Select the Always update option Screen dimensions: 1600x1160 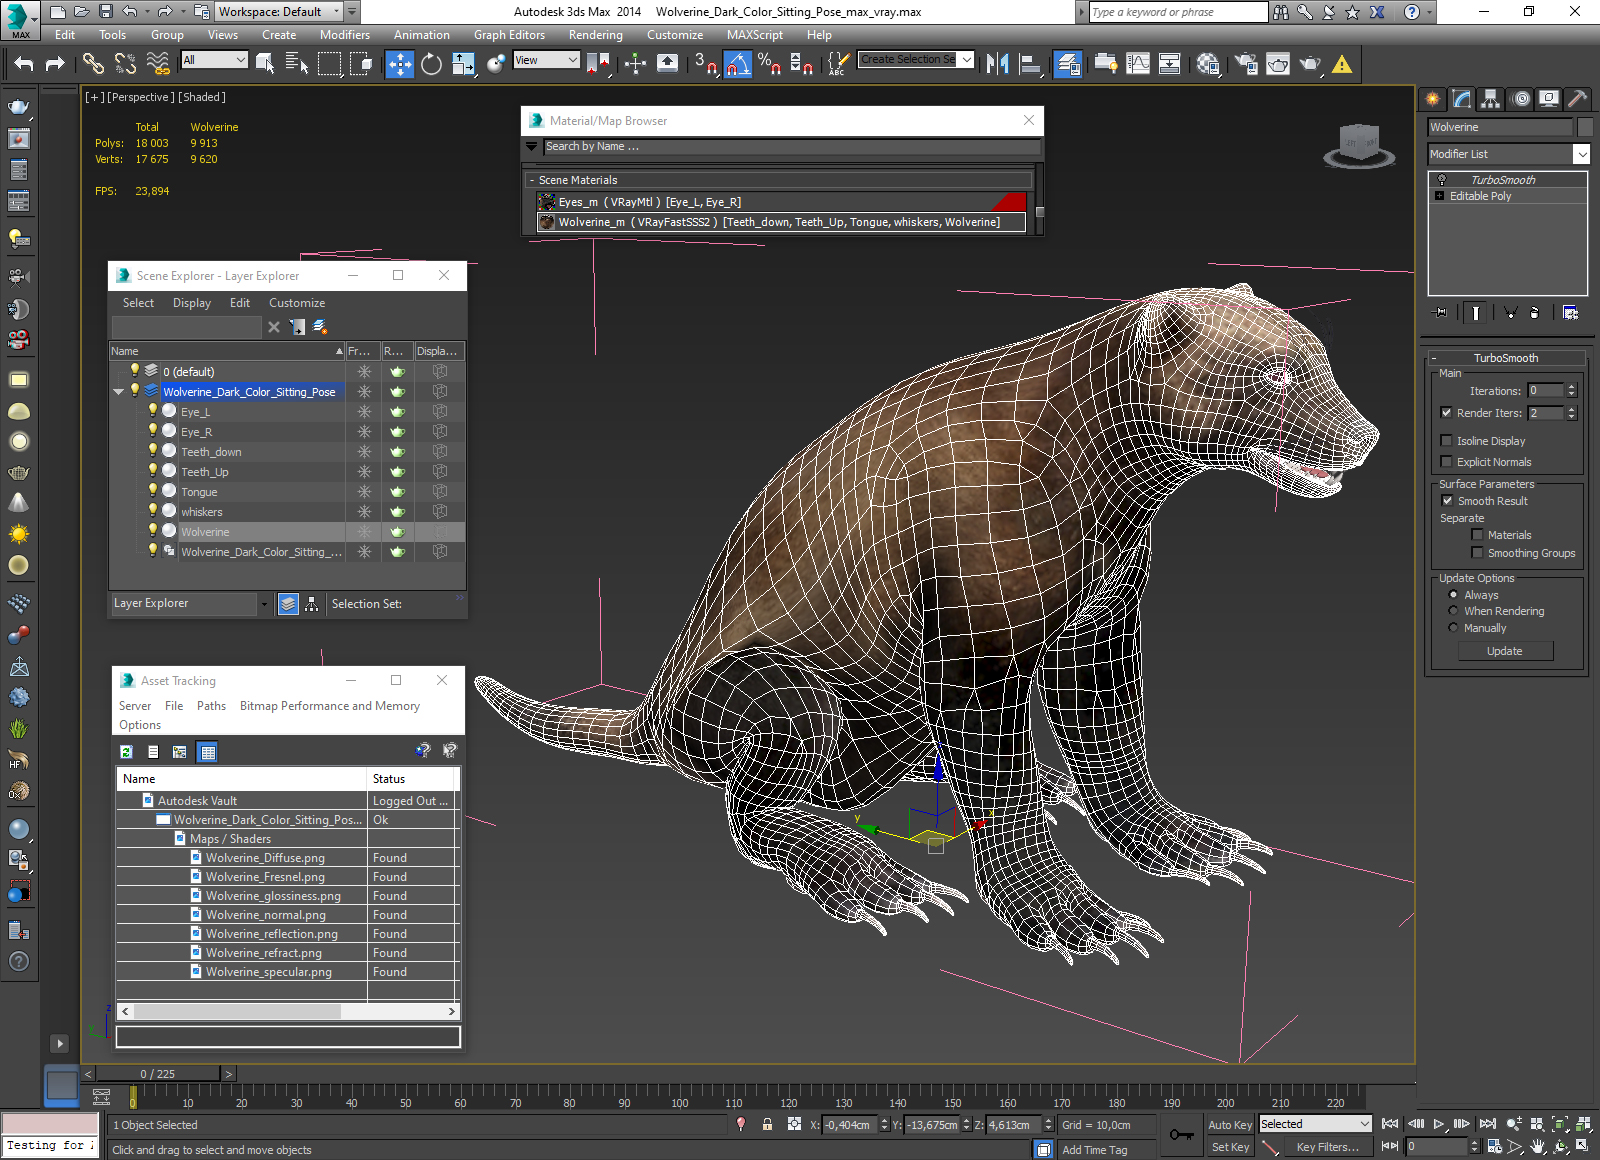pyautogui.click(x=1453, y=595)
